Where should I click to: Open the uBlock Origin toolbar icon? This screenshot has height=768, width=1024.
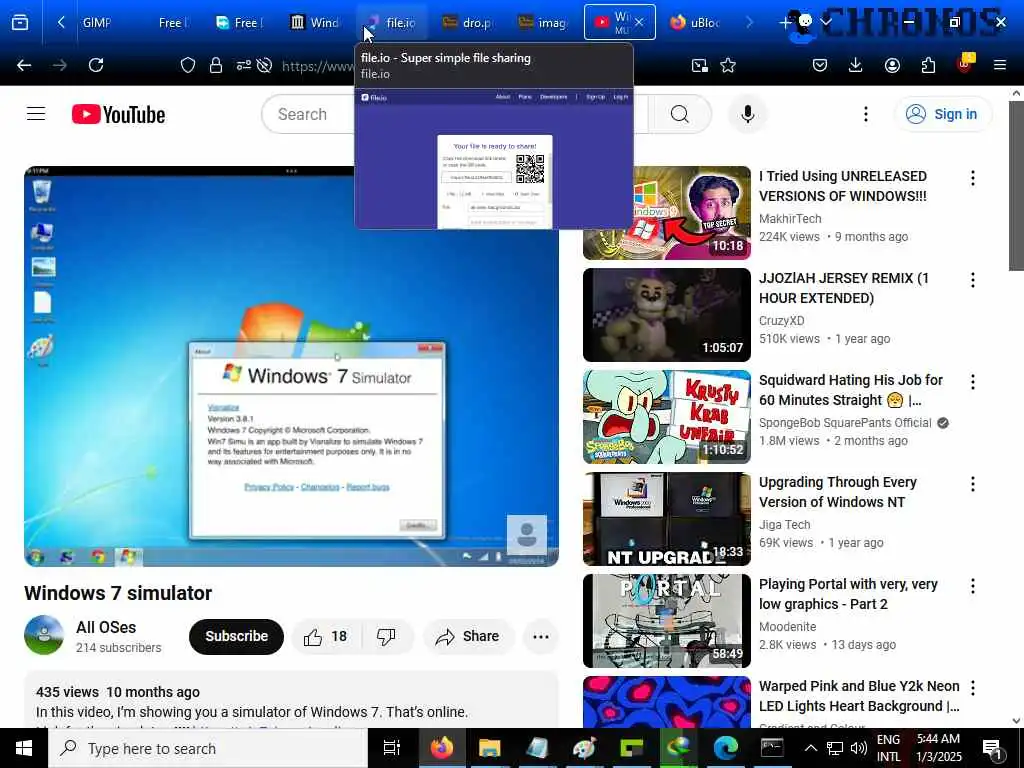965,64
